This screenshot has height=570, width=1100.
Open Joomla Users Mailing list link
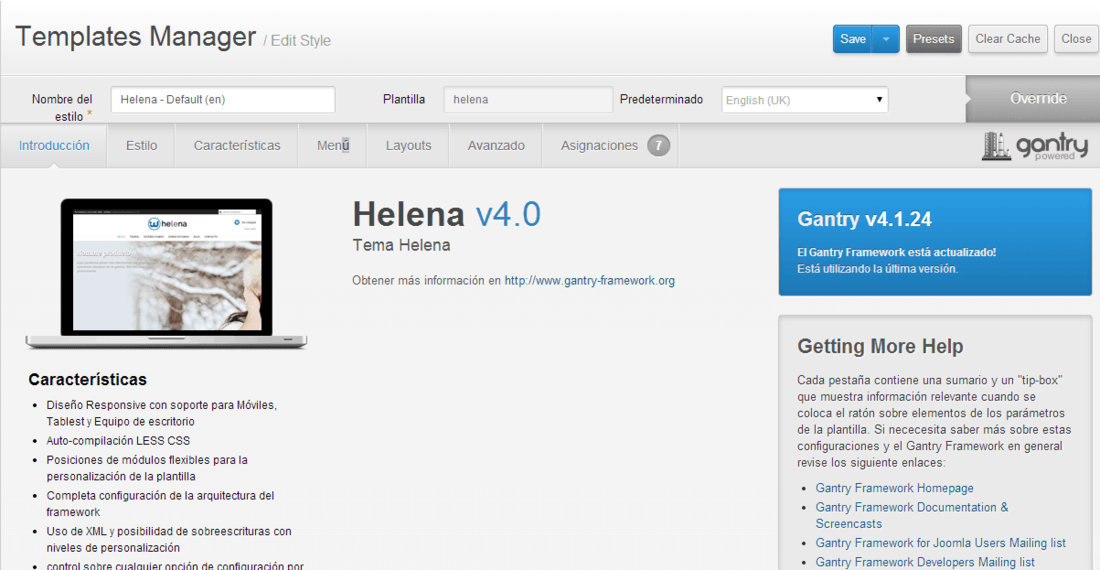coord(941,543)
